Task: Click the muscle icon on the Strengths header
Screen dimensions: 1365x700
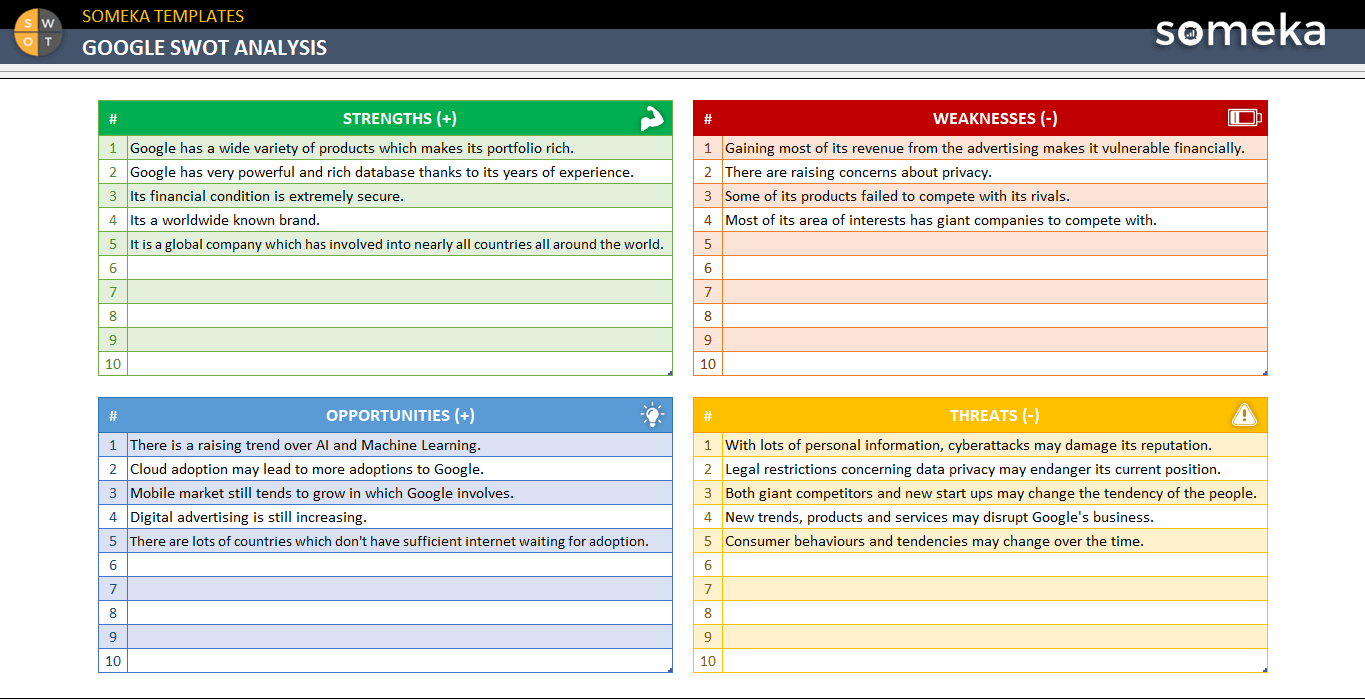Action: (652, 117)
